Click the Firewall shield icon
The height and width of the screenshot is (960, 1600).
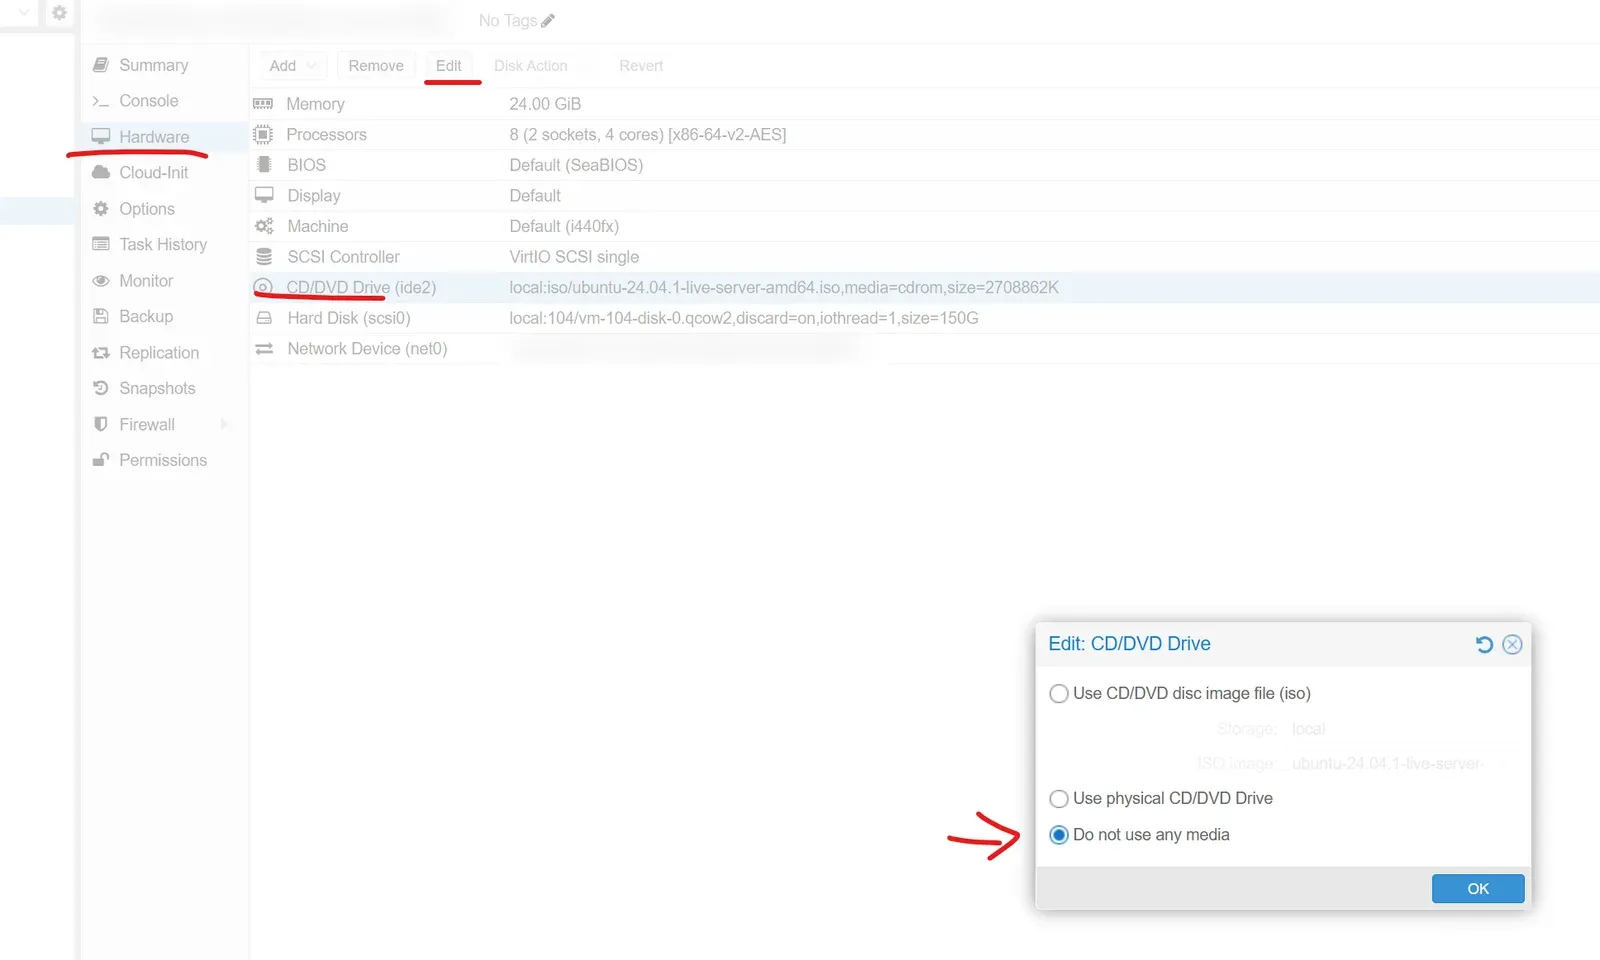(100, 424)
